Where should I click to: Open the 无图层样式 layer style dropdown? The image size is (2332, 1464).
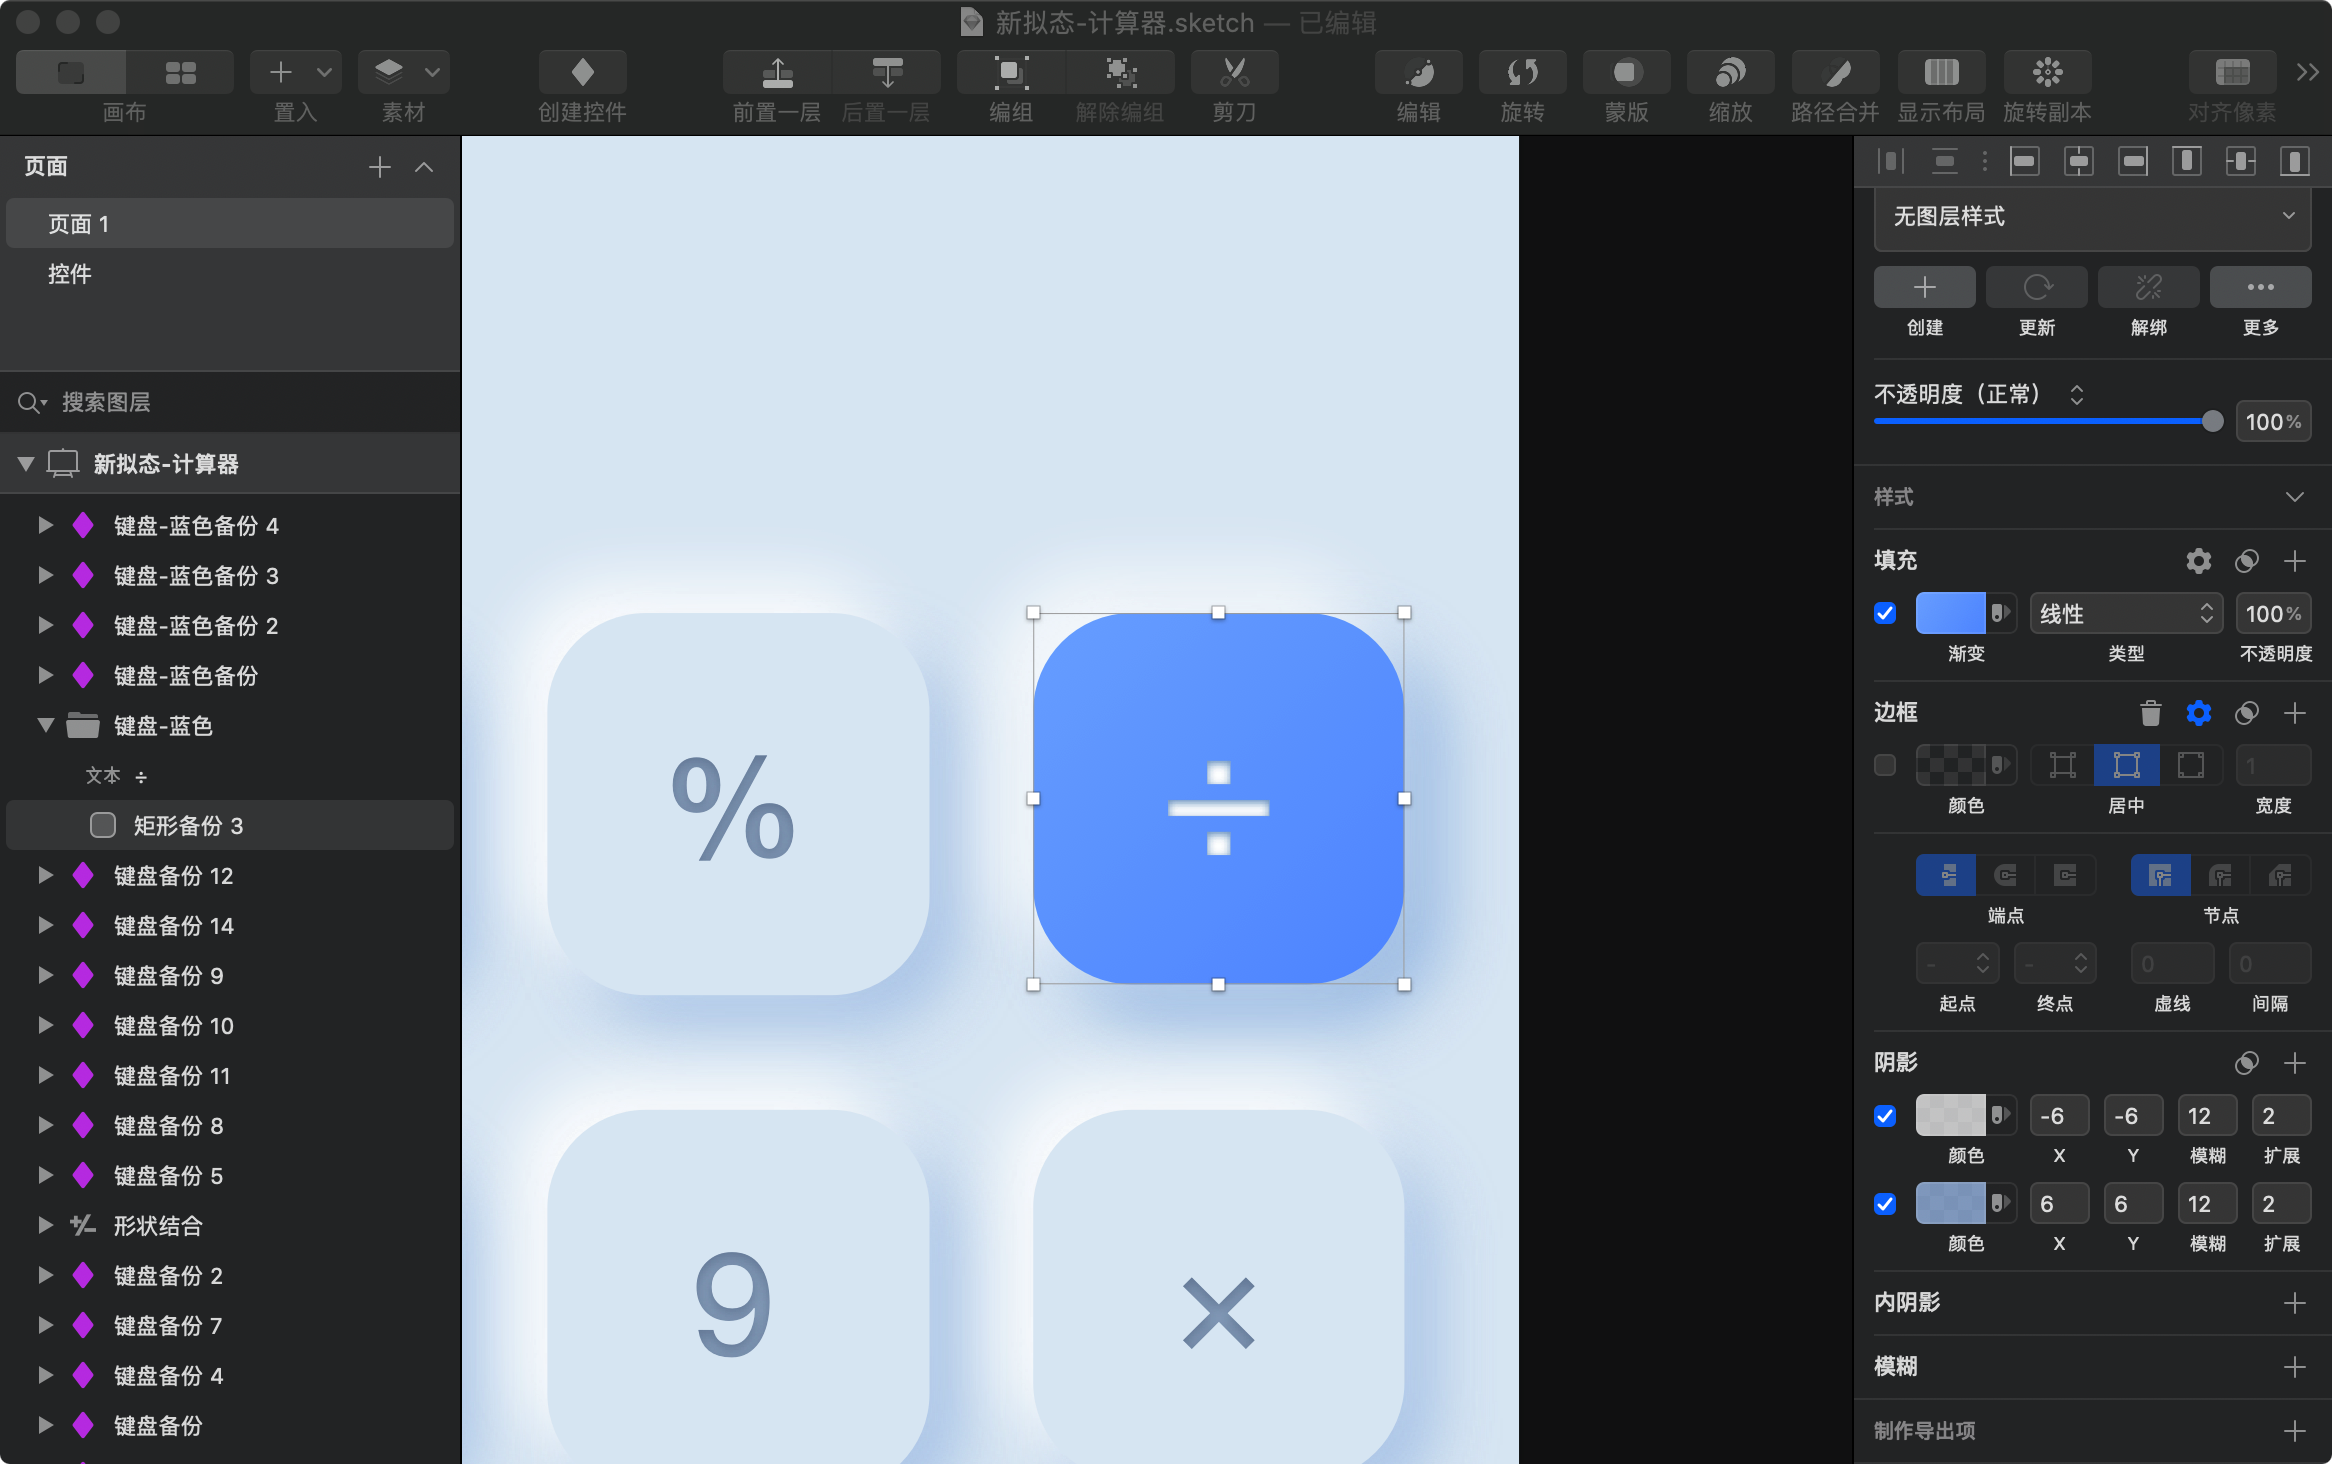pyautogui.click(x=2091, y=217)
